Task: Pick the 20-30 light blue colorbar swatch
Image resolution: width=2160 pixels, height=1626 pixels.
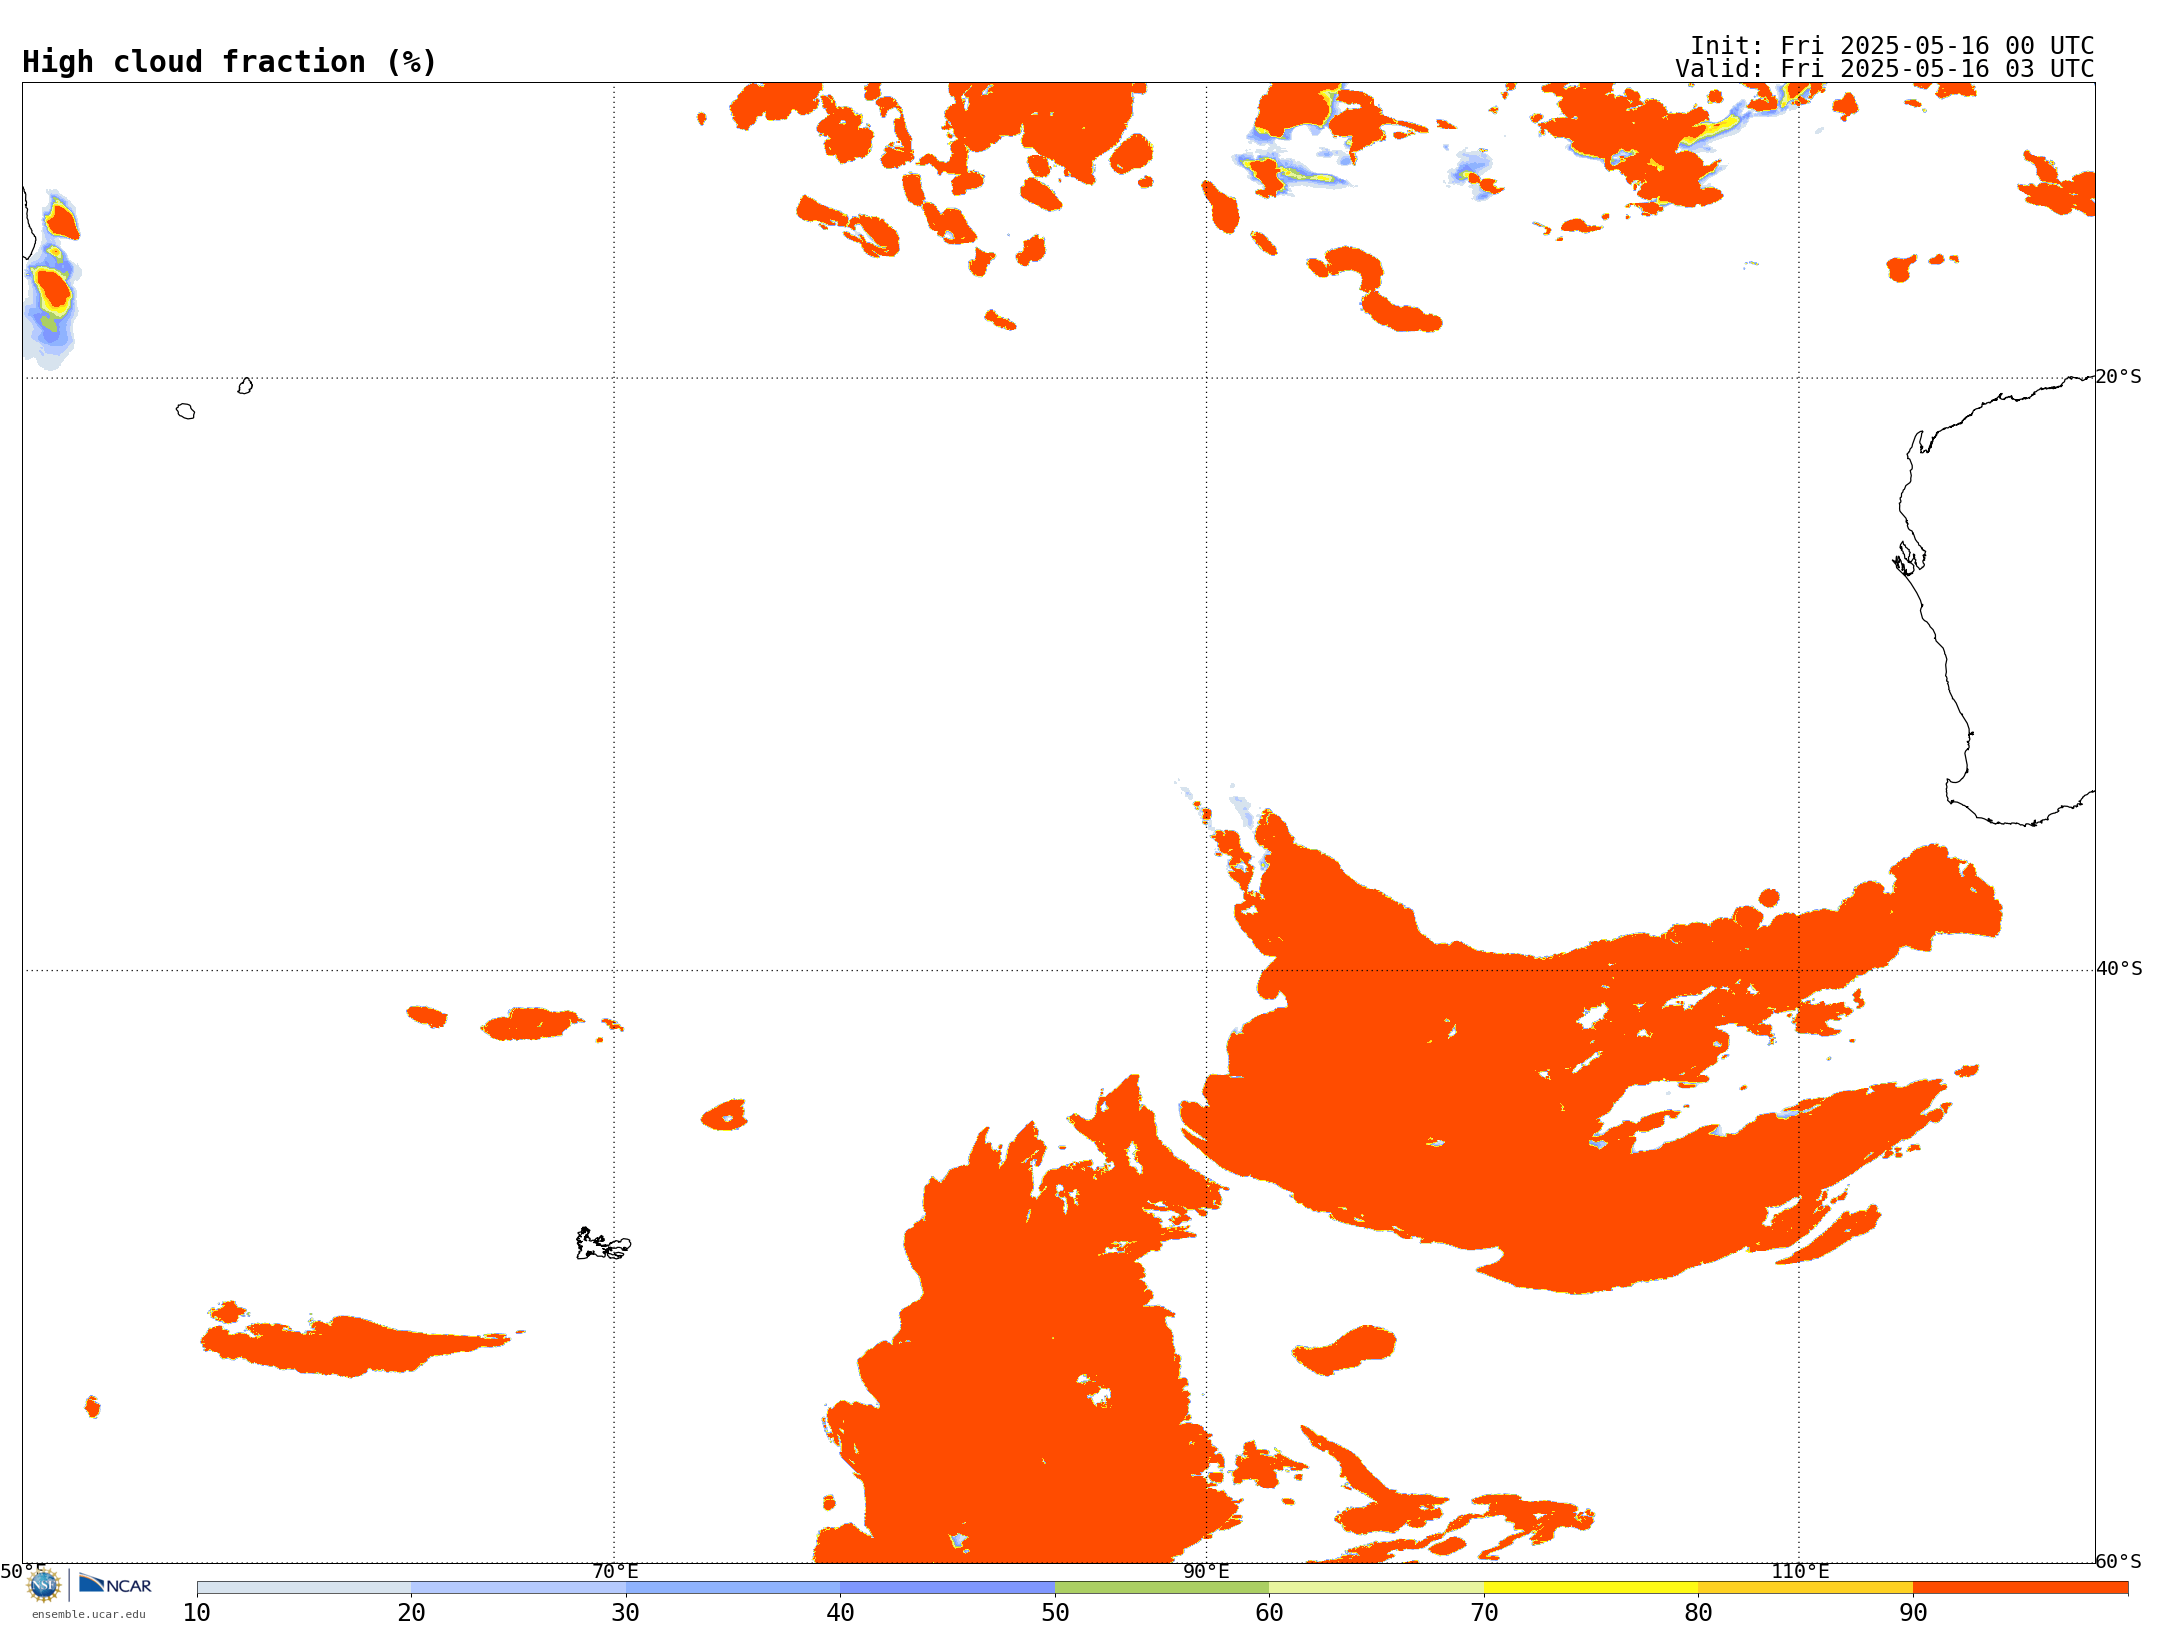Action: coord(518,1588)
